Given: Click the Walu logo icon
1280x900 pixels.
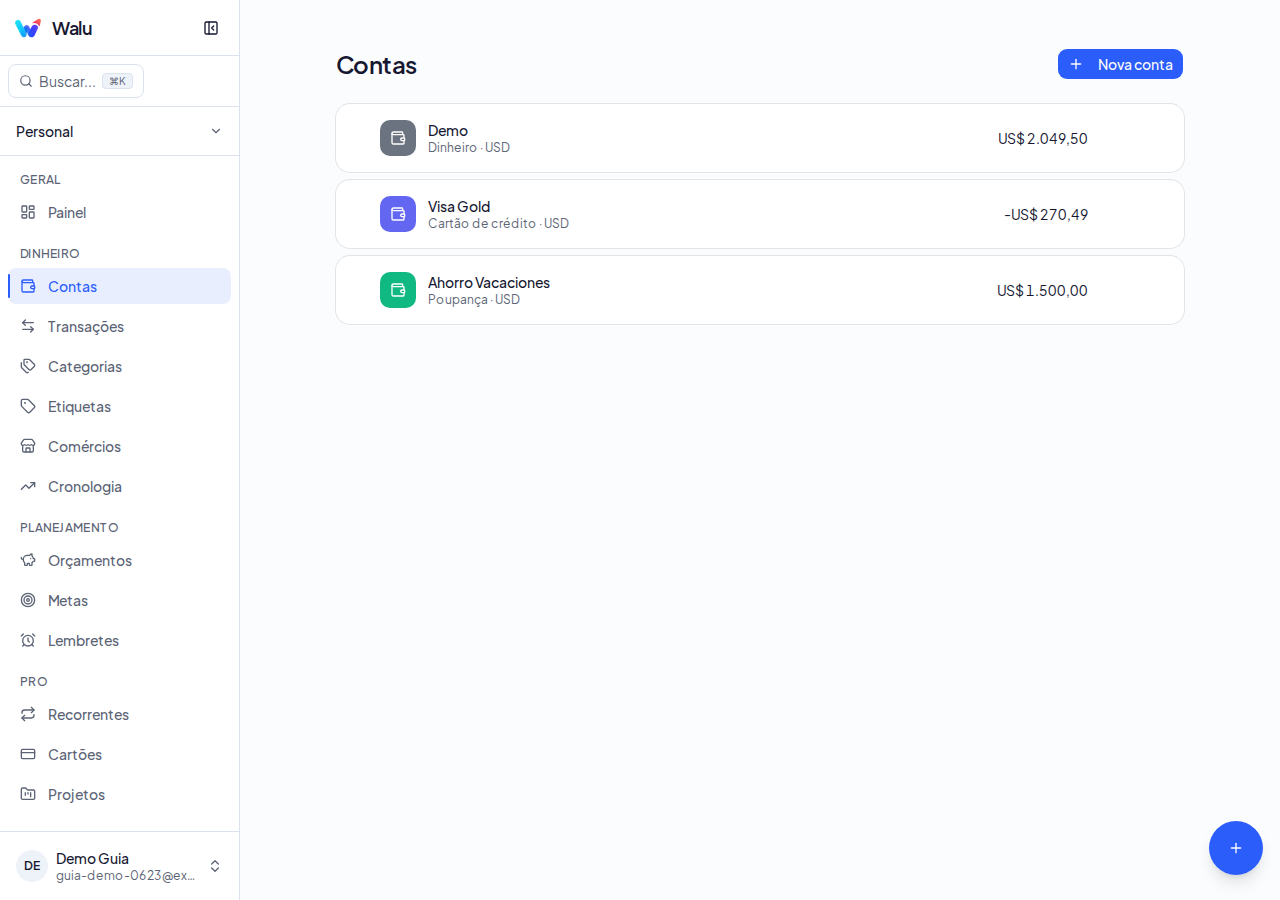Looking at the screenshot, I should 28,28.
